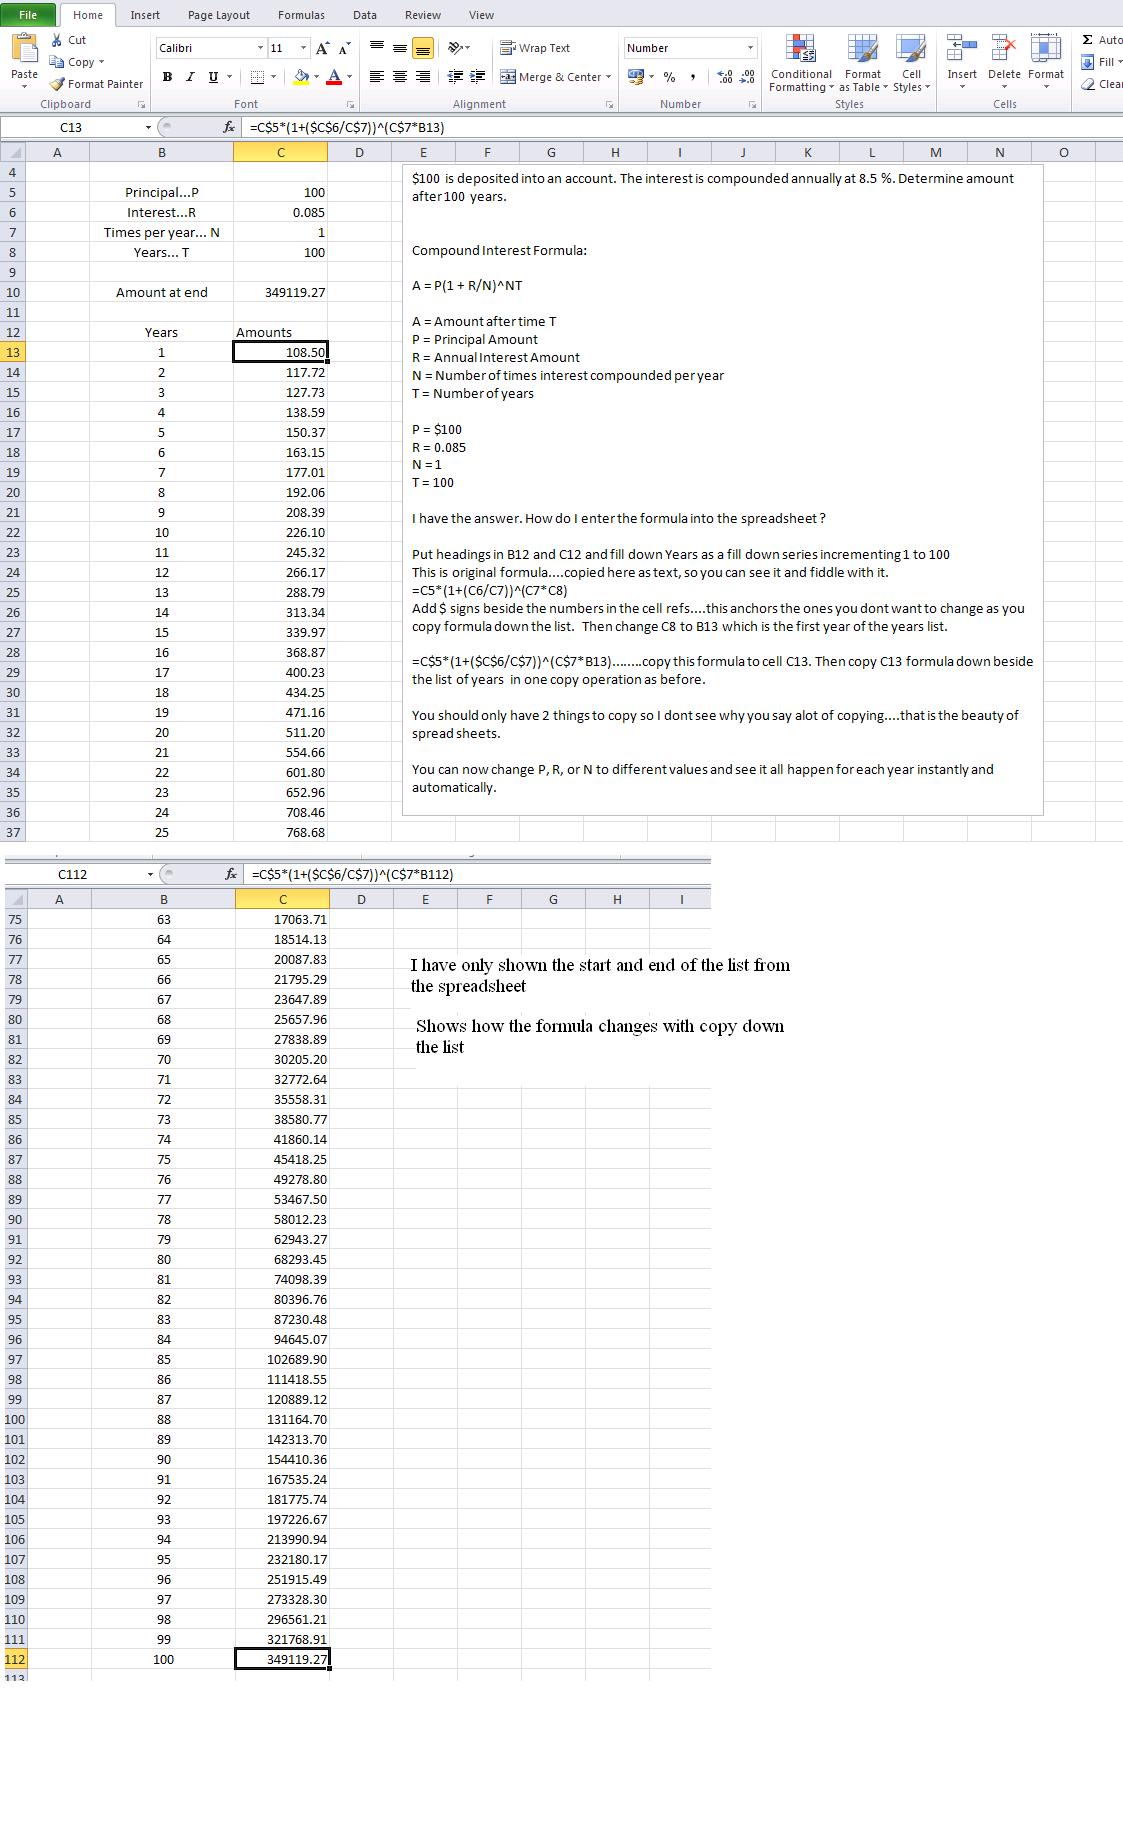This screenshot has width=1123, height=1844.
Task: Open the font size dropdown
Action: [x=303, y=48]
